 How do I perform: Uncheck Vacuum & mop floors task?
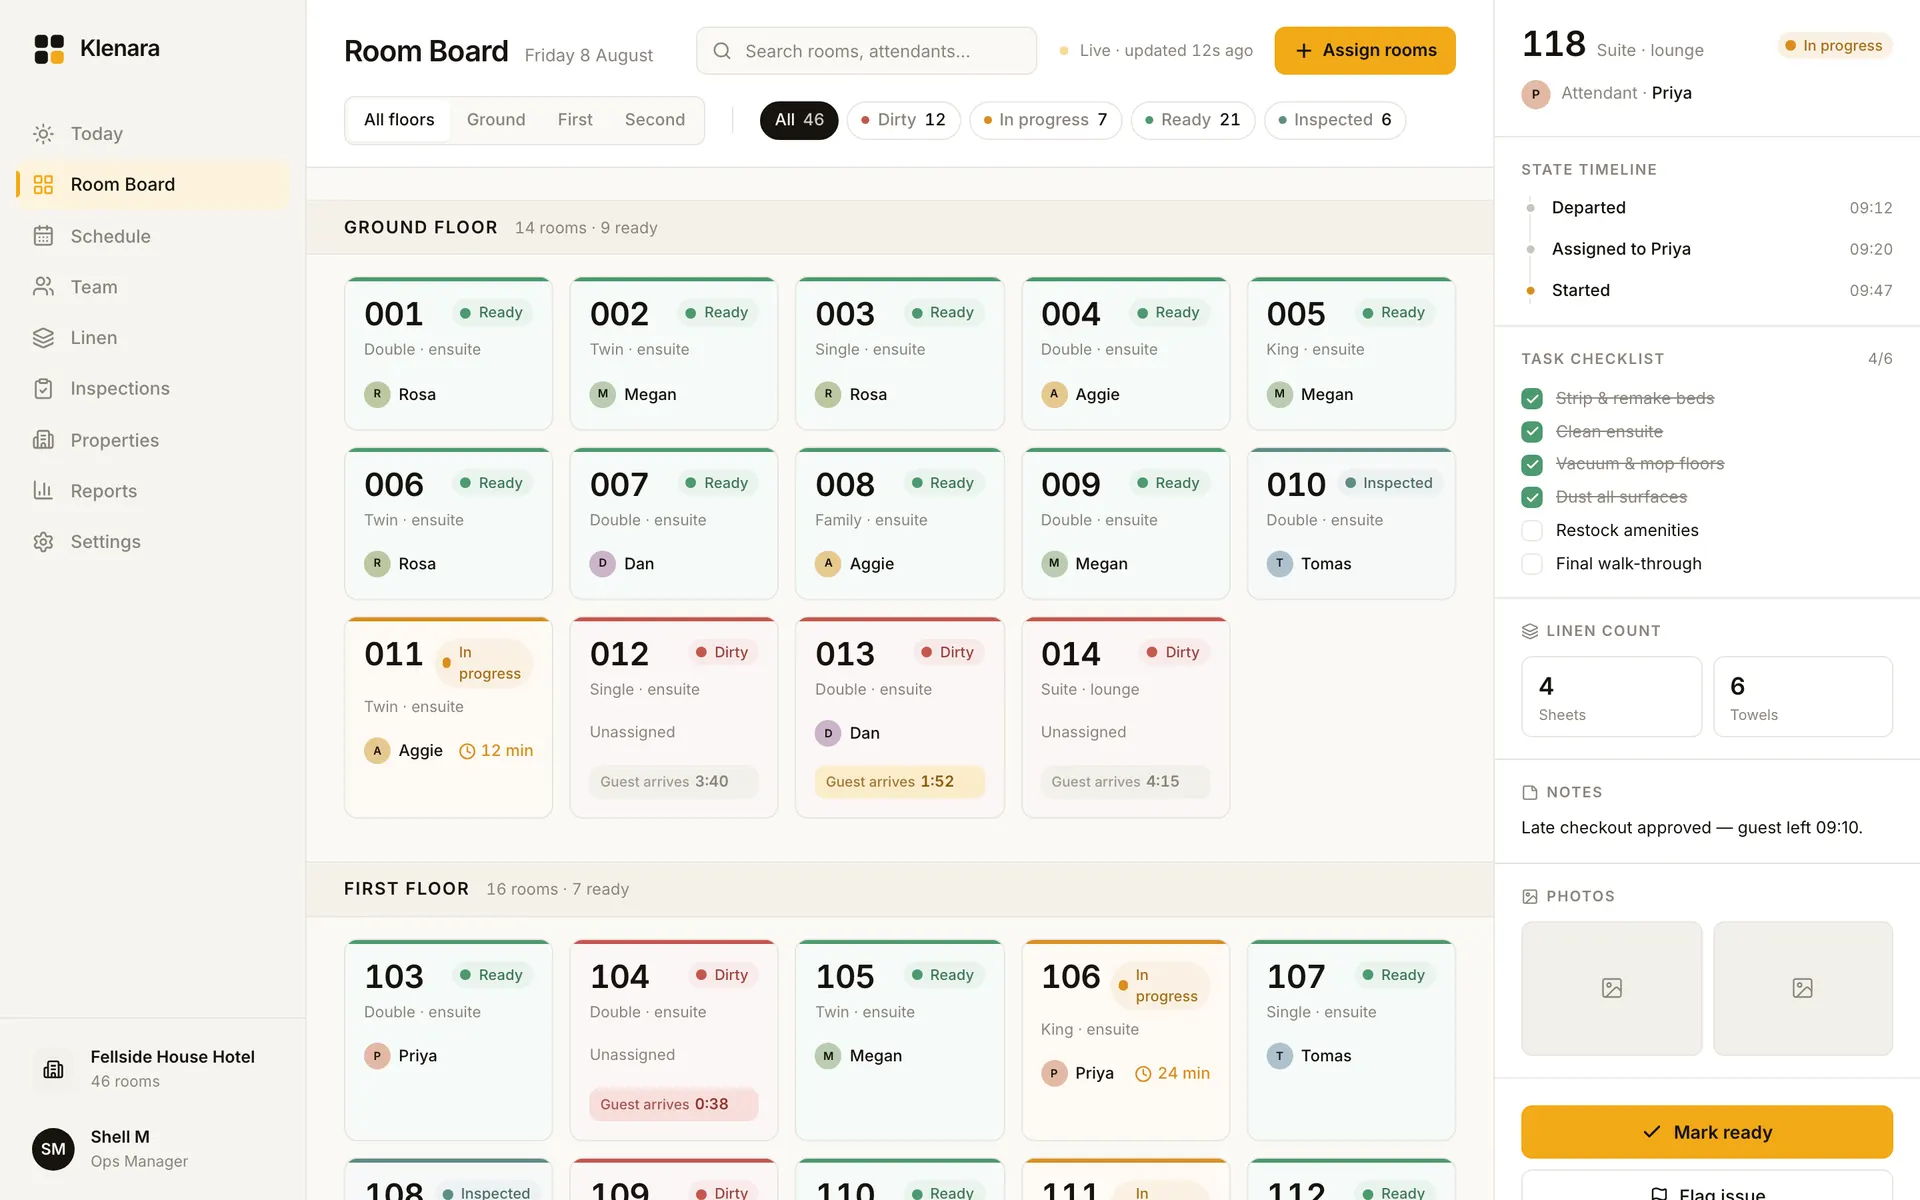(x=1532, y=465)
